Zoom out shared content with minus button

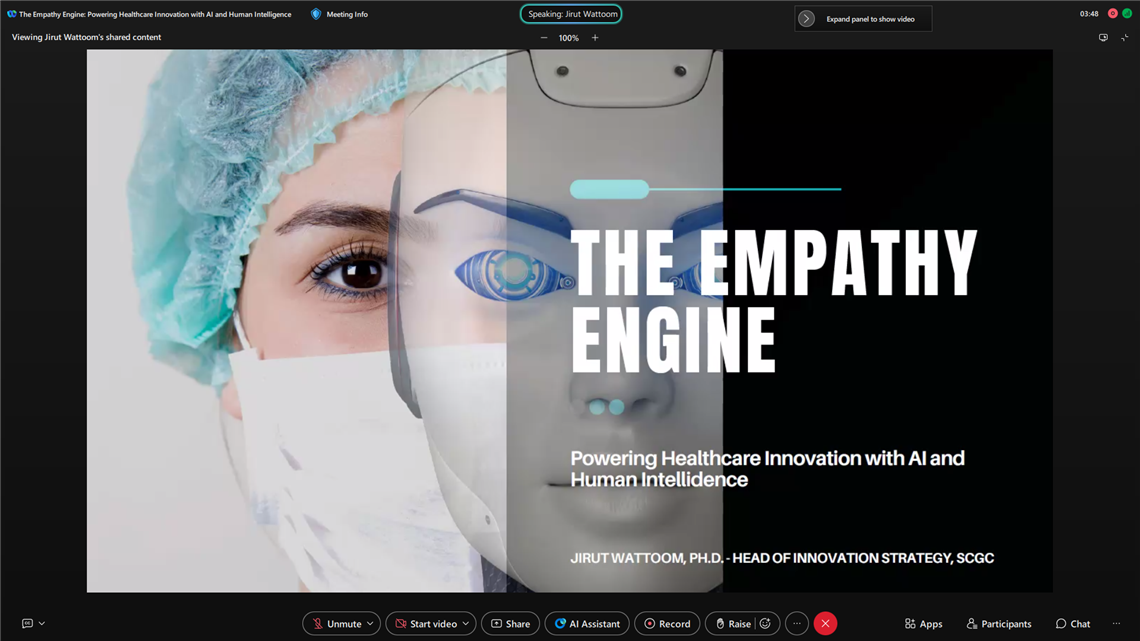coord(544,38)
